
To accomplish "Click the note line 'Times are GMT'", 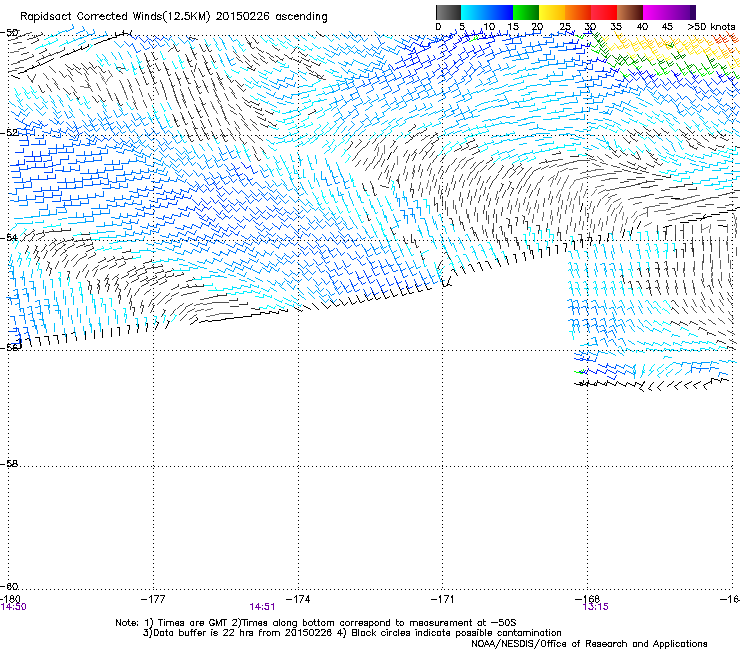I will [x=194, y=623].
